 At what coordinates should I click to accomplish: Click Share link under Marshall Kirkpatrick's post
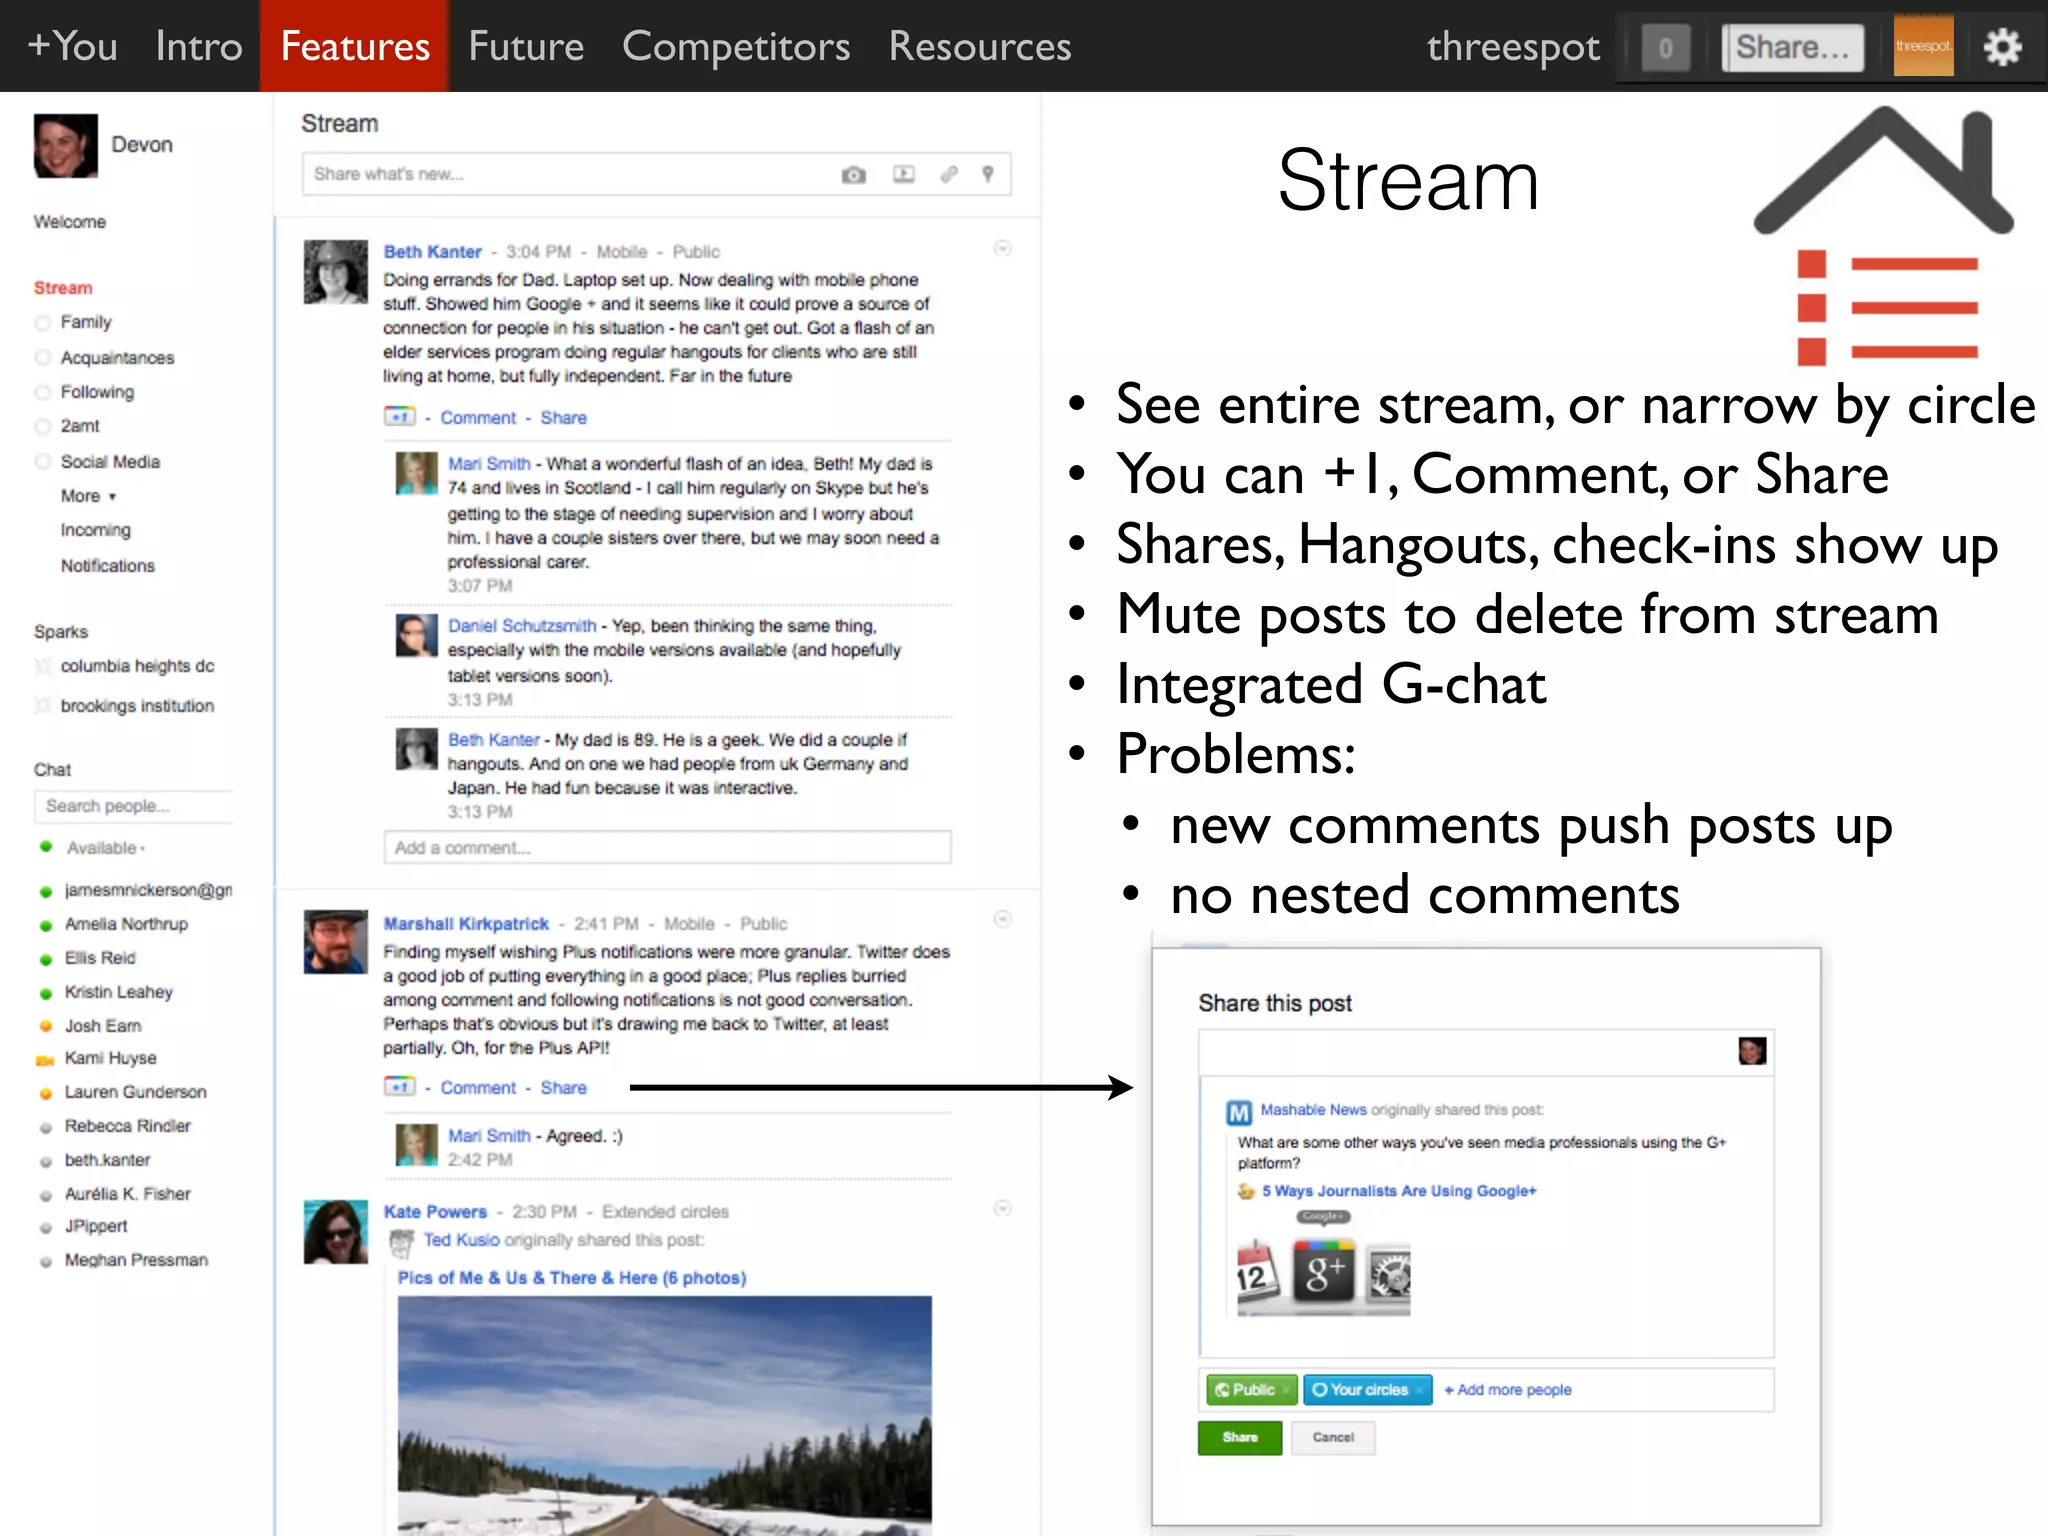[x=564, y=1087]
